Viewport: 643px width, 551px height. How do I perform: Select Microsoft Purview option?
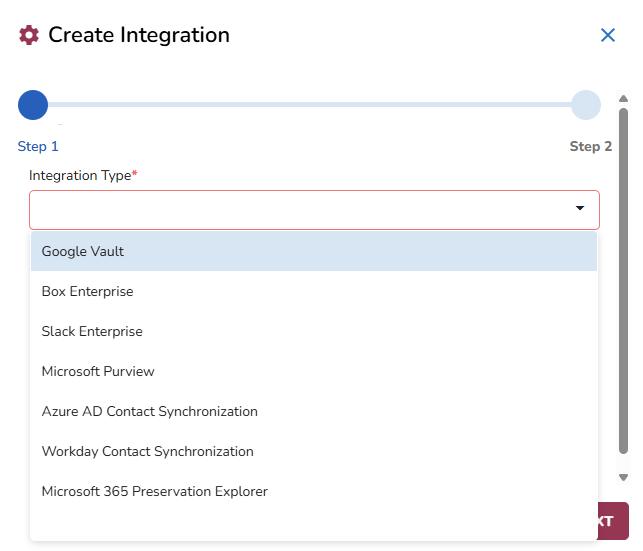[98, 372]
